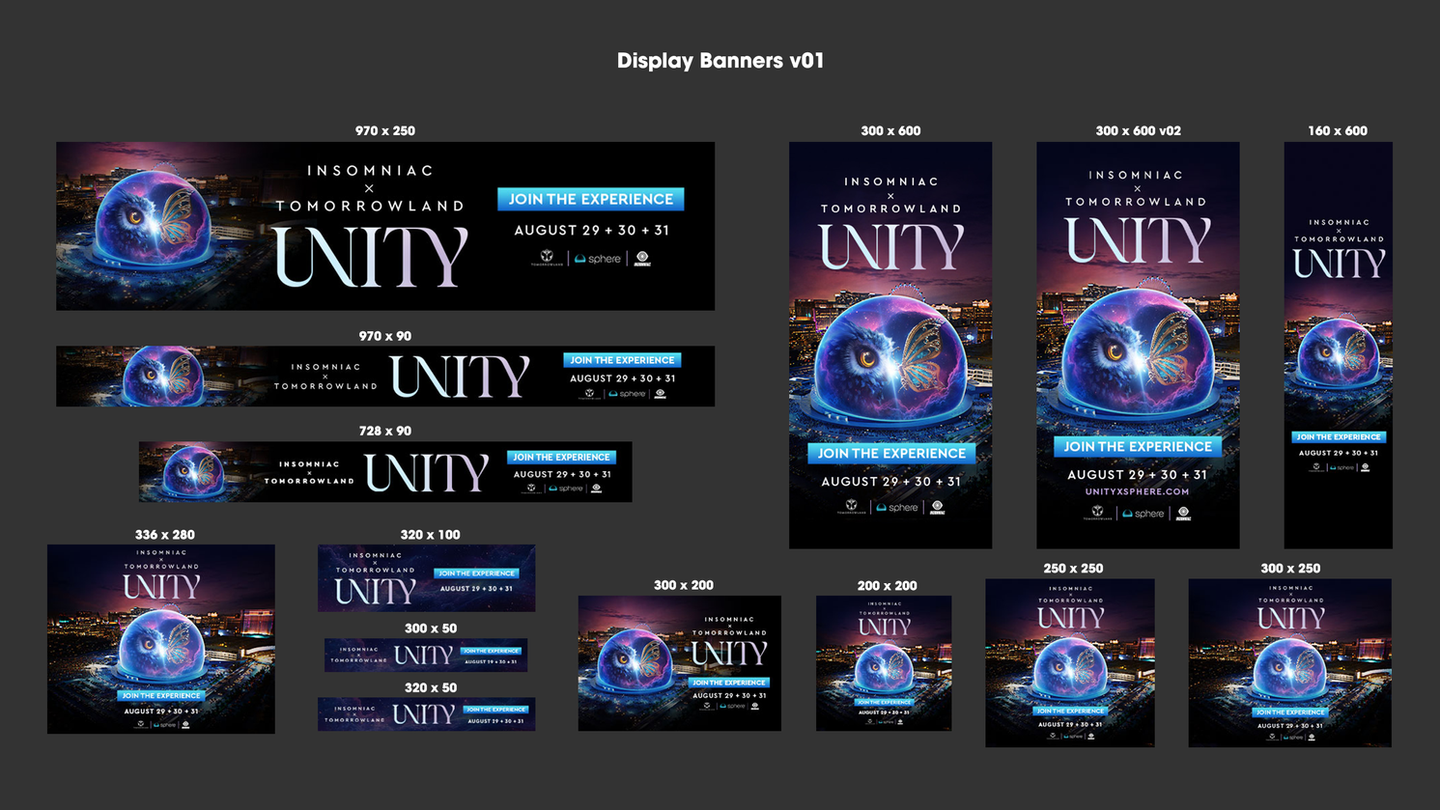Image resolution: width=1440 pixels, height=810 pixels.
Task: Select the UNITY title in the 970 x 250 banner
Action: point(370,257)
